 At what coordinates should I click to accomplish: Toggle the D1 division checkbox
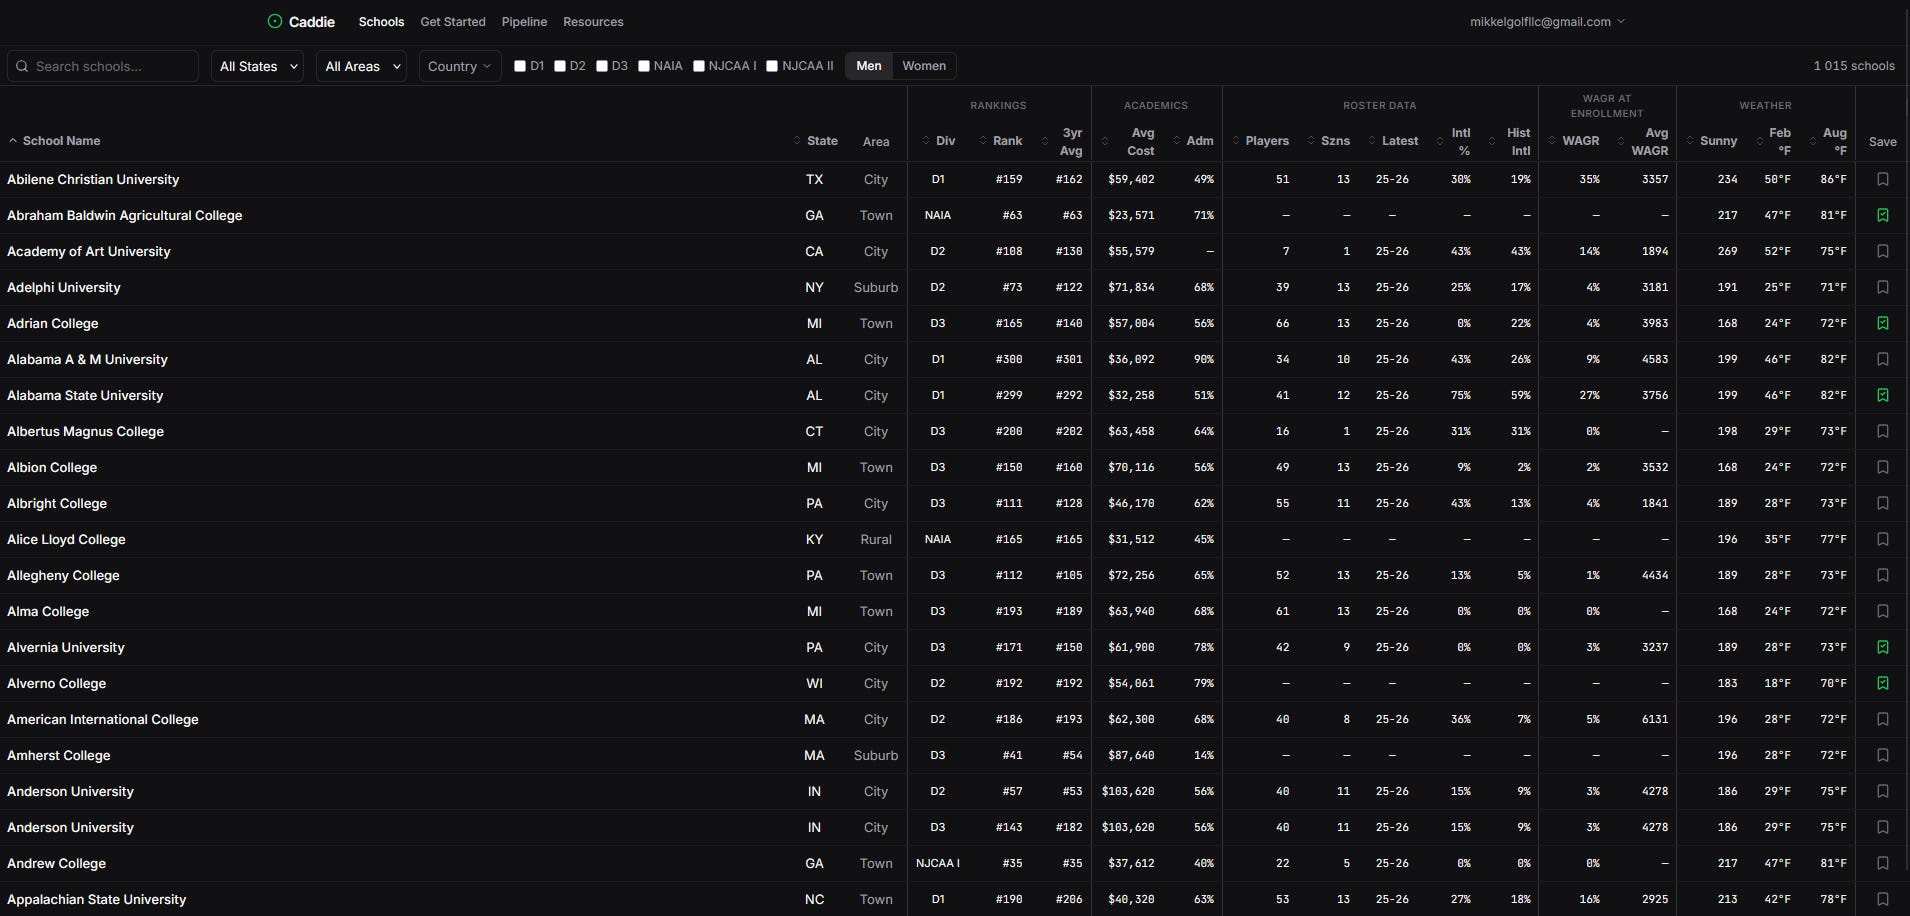520,66
